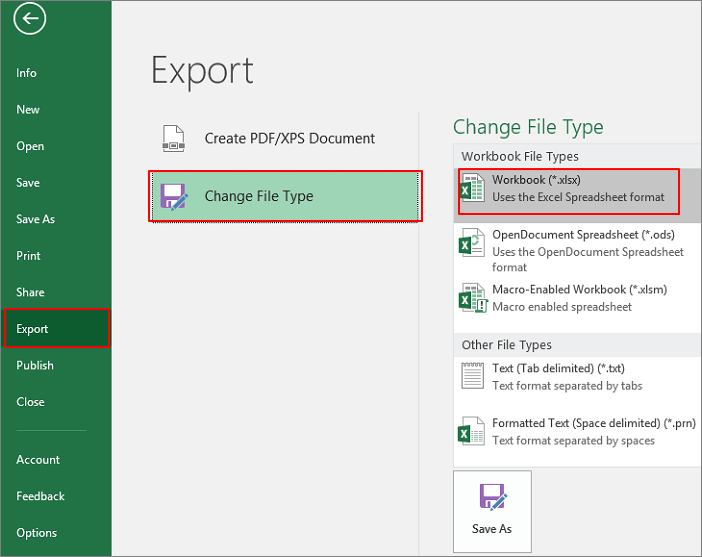Select the Publish menu item

point(35,365)
